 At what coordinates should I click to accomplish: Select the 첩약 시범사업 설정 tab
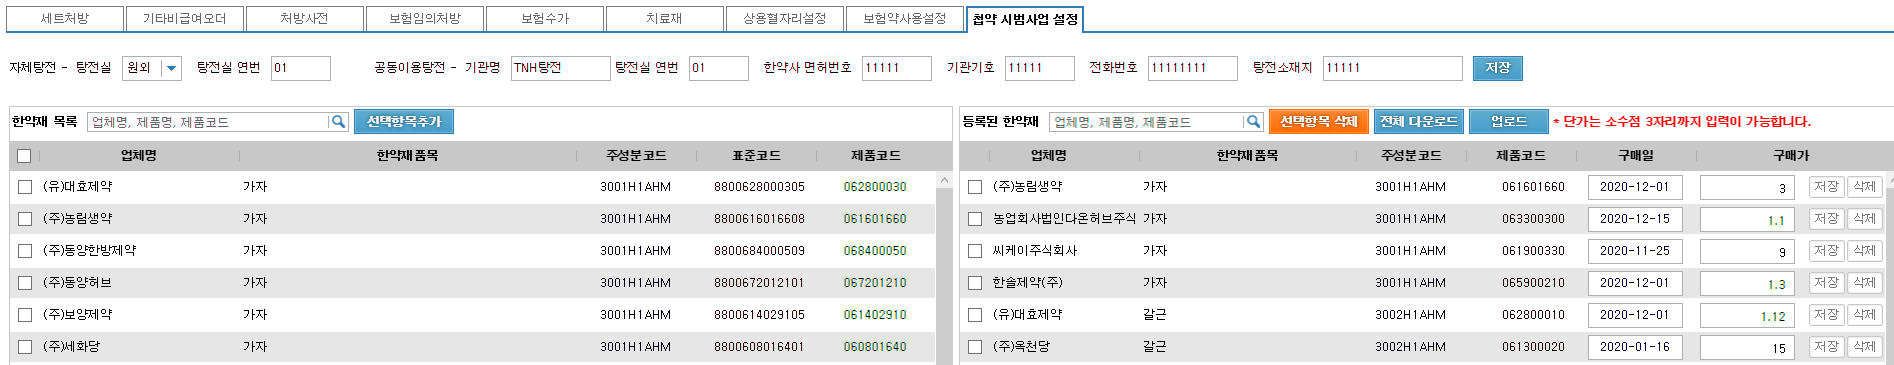(x=1025, y=19)
